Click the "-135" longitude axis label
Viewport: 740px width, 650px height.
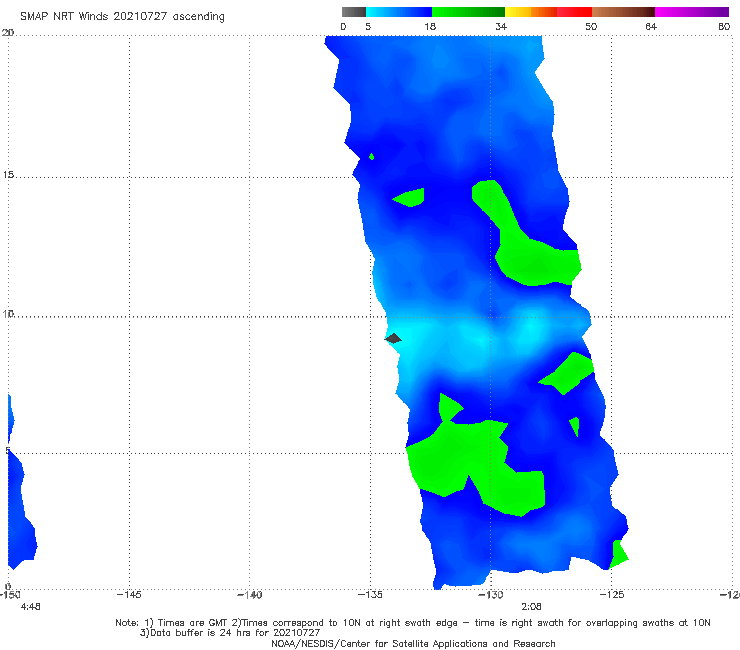click(x=370, y=594)
